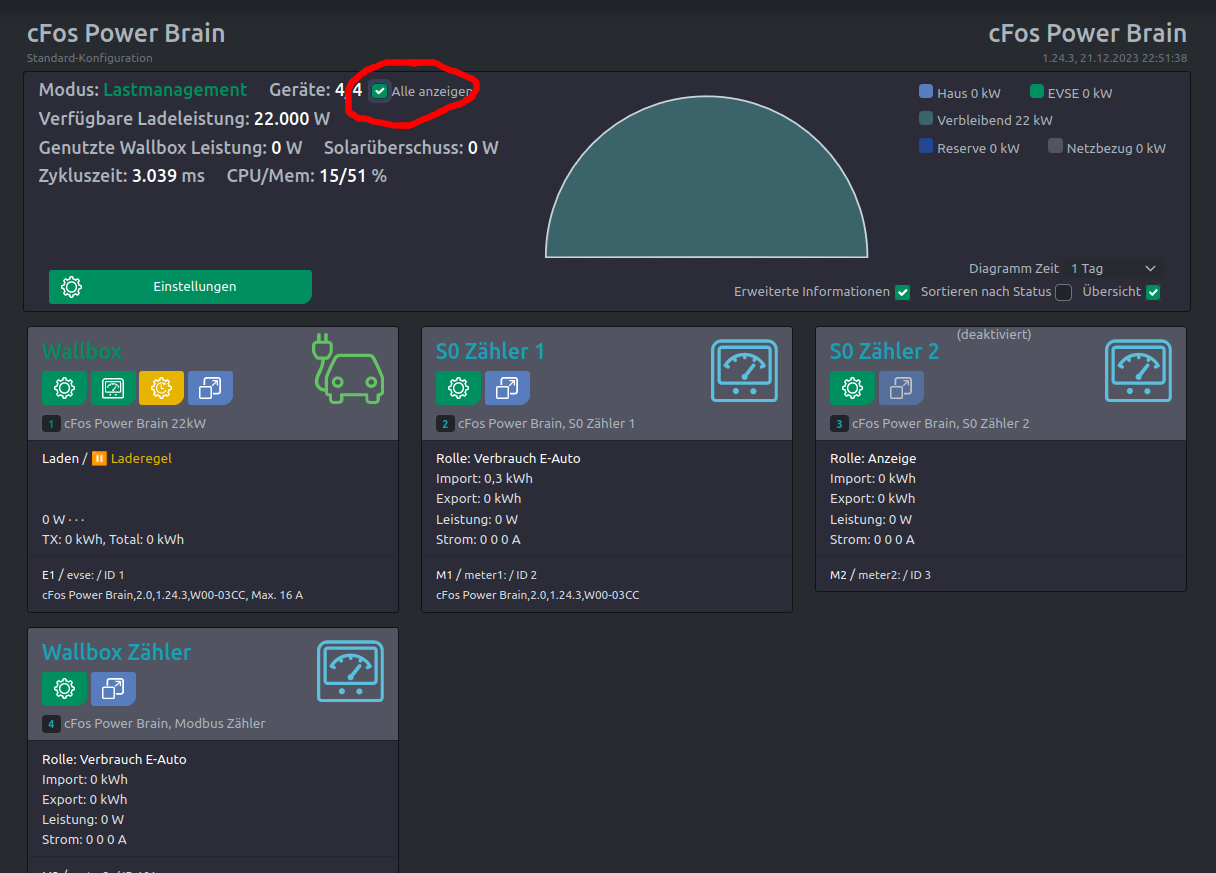Click the Verbleibend legend color swatch
The width and height of the screenshot is (1216, 873).
(926, 119)
